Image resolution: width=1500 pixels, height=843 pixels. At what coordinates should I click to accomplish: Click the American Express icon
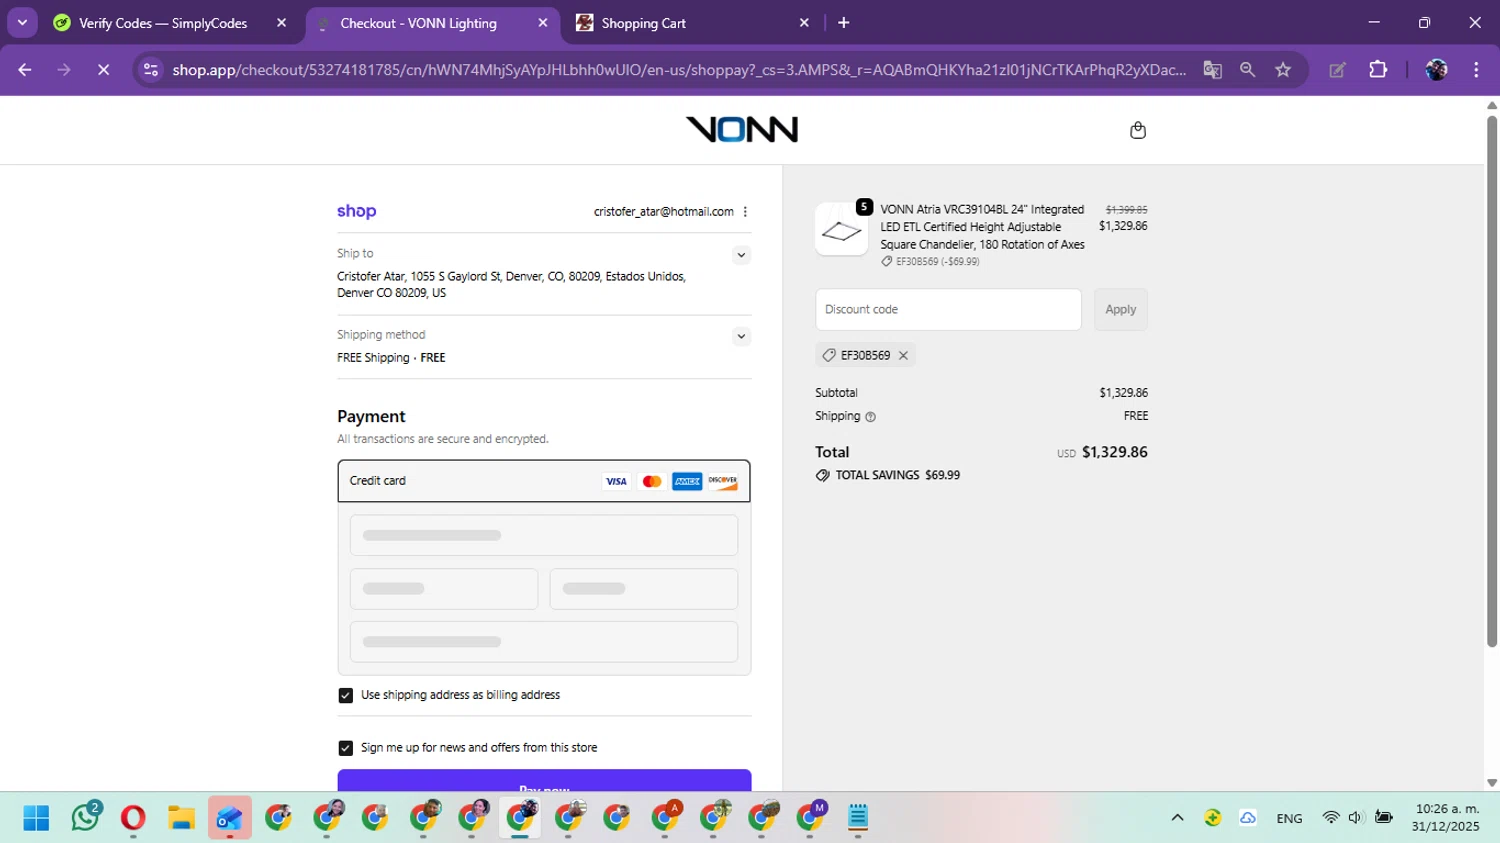pos(687,481)
